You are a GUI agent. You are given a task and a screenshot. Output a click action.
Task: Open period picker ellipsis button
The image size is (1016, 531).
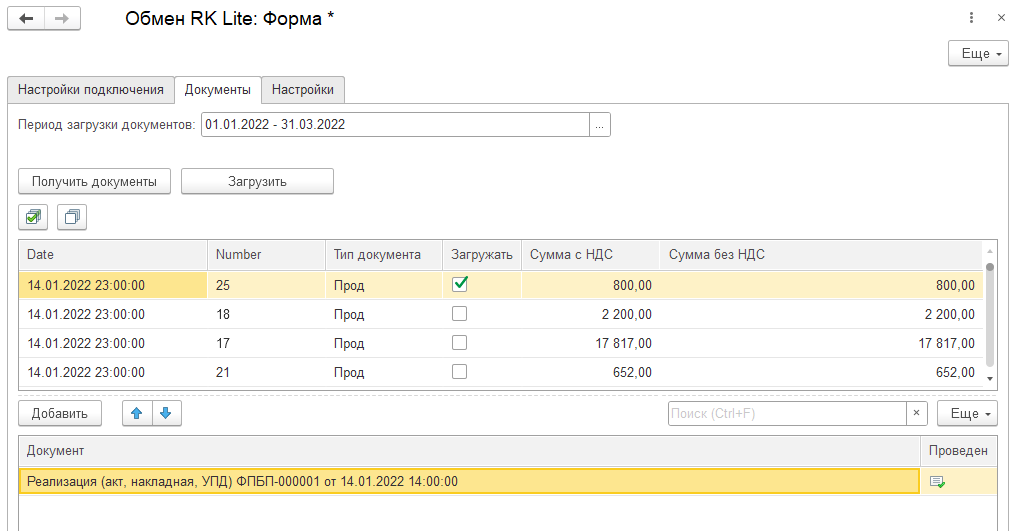click(600, 125)
